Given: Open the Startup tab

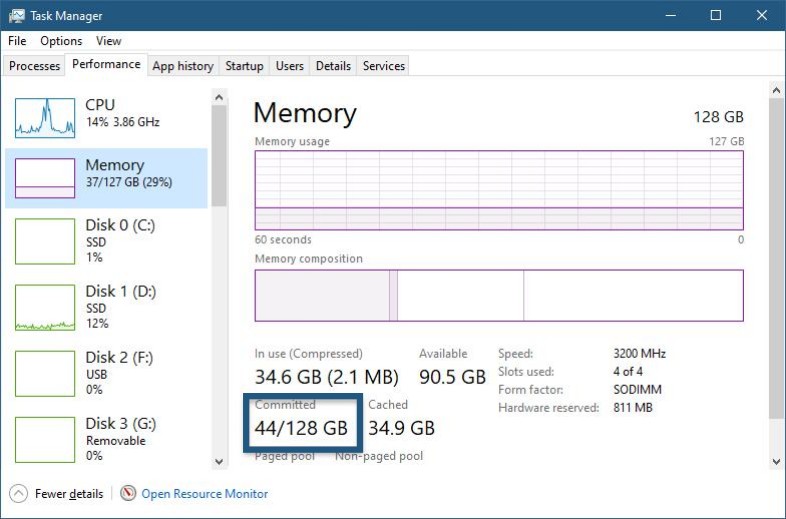Looking at the screenshot, I should pos(244,66).
